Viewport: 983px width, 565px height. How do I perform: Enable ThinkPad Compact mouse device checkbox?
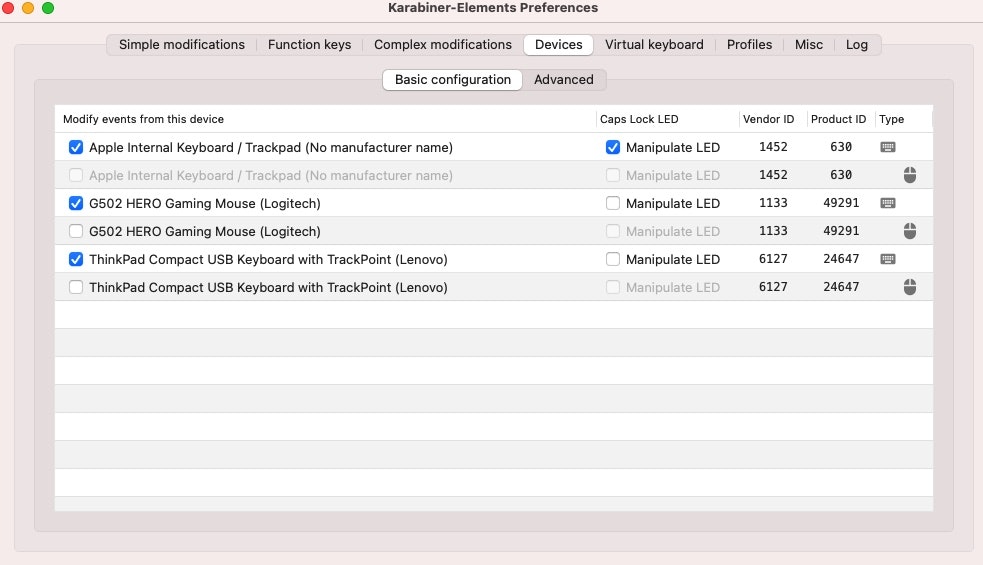76,287
